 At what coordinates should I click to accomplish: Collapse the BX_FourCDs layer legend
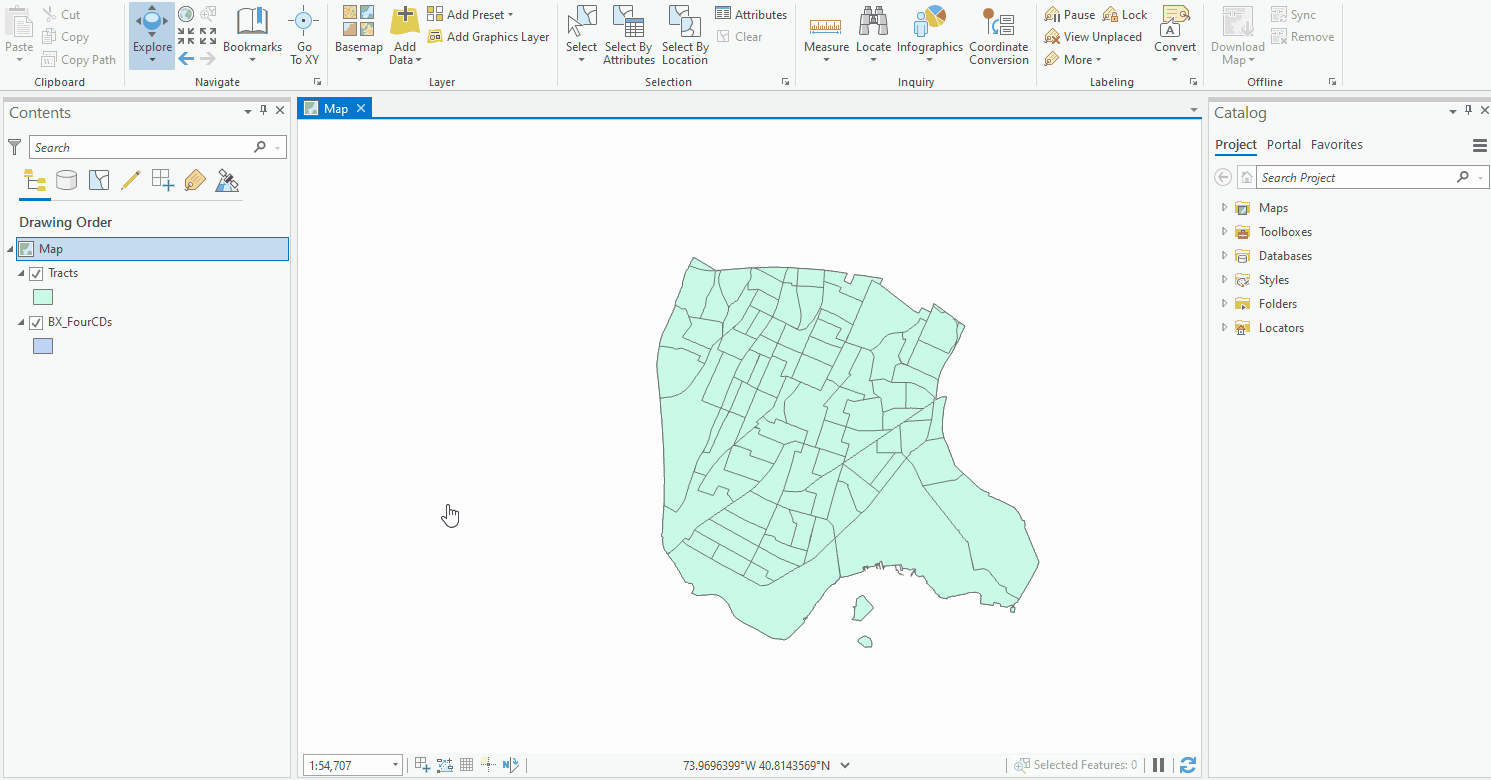tap(21, 322)
